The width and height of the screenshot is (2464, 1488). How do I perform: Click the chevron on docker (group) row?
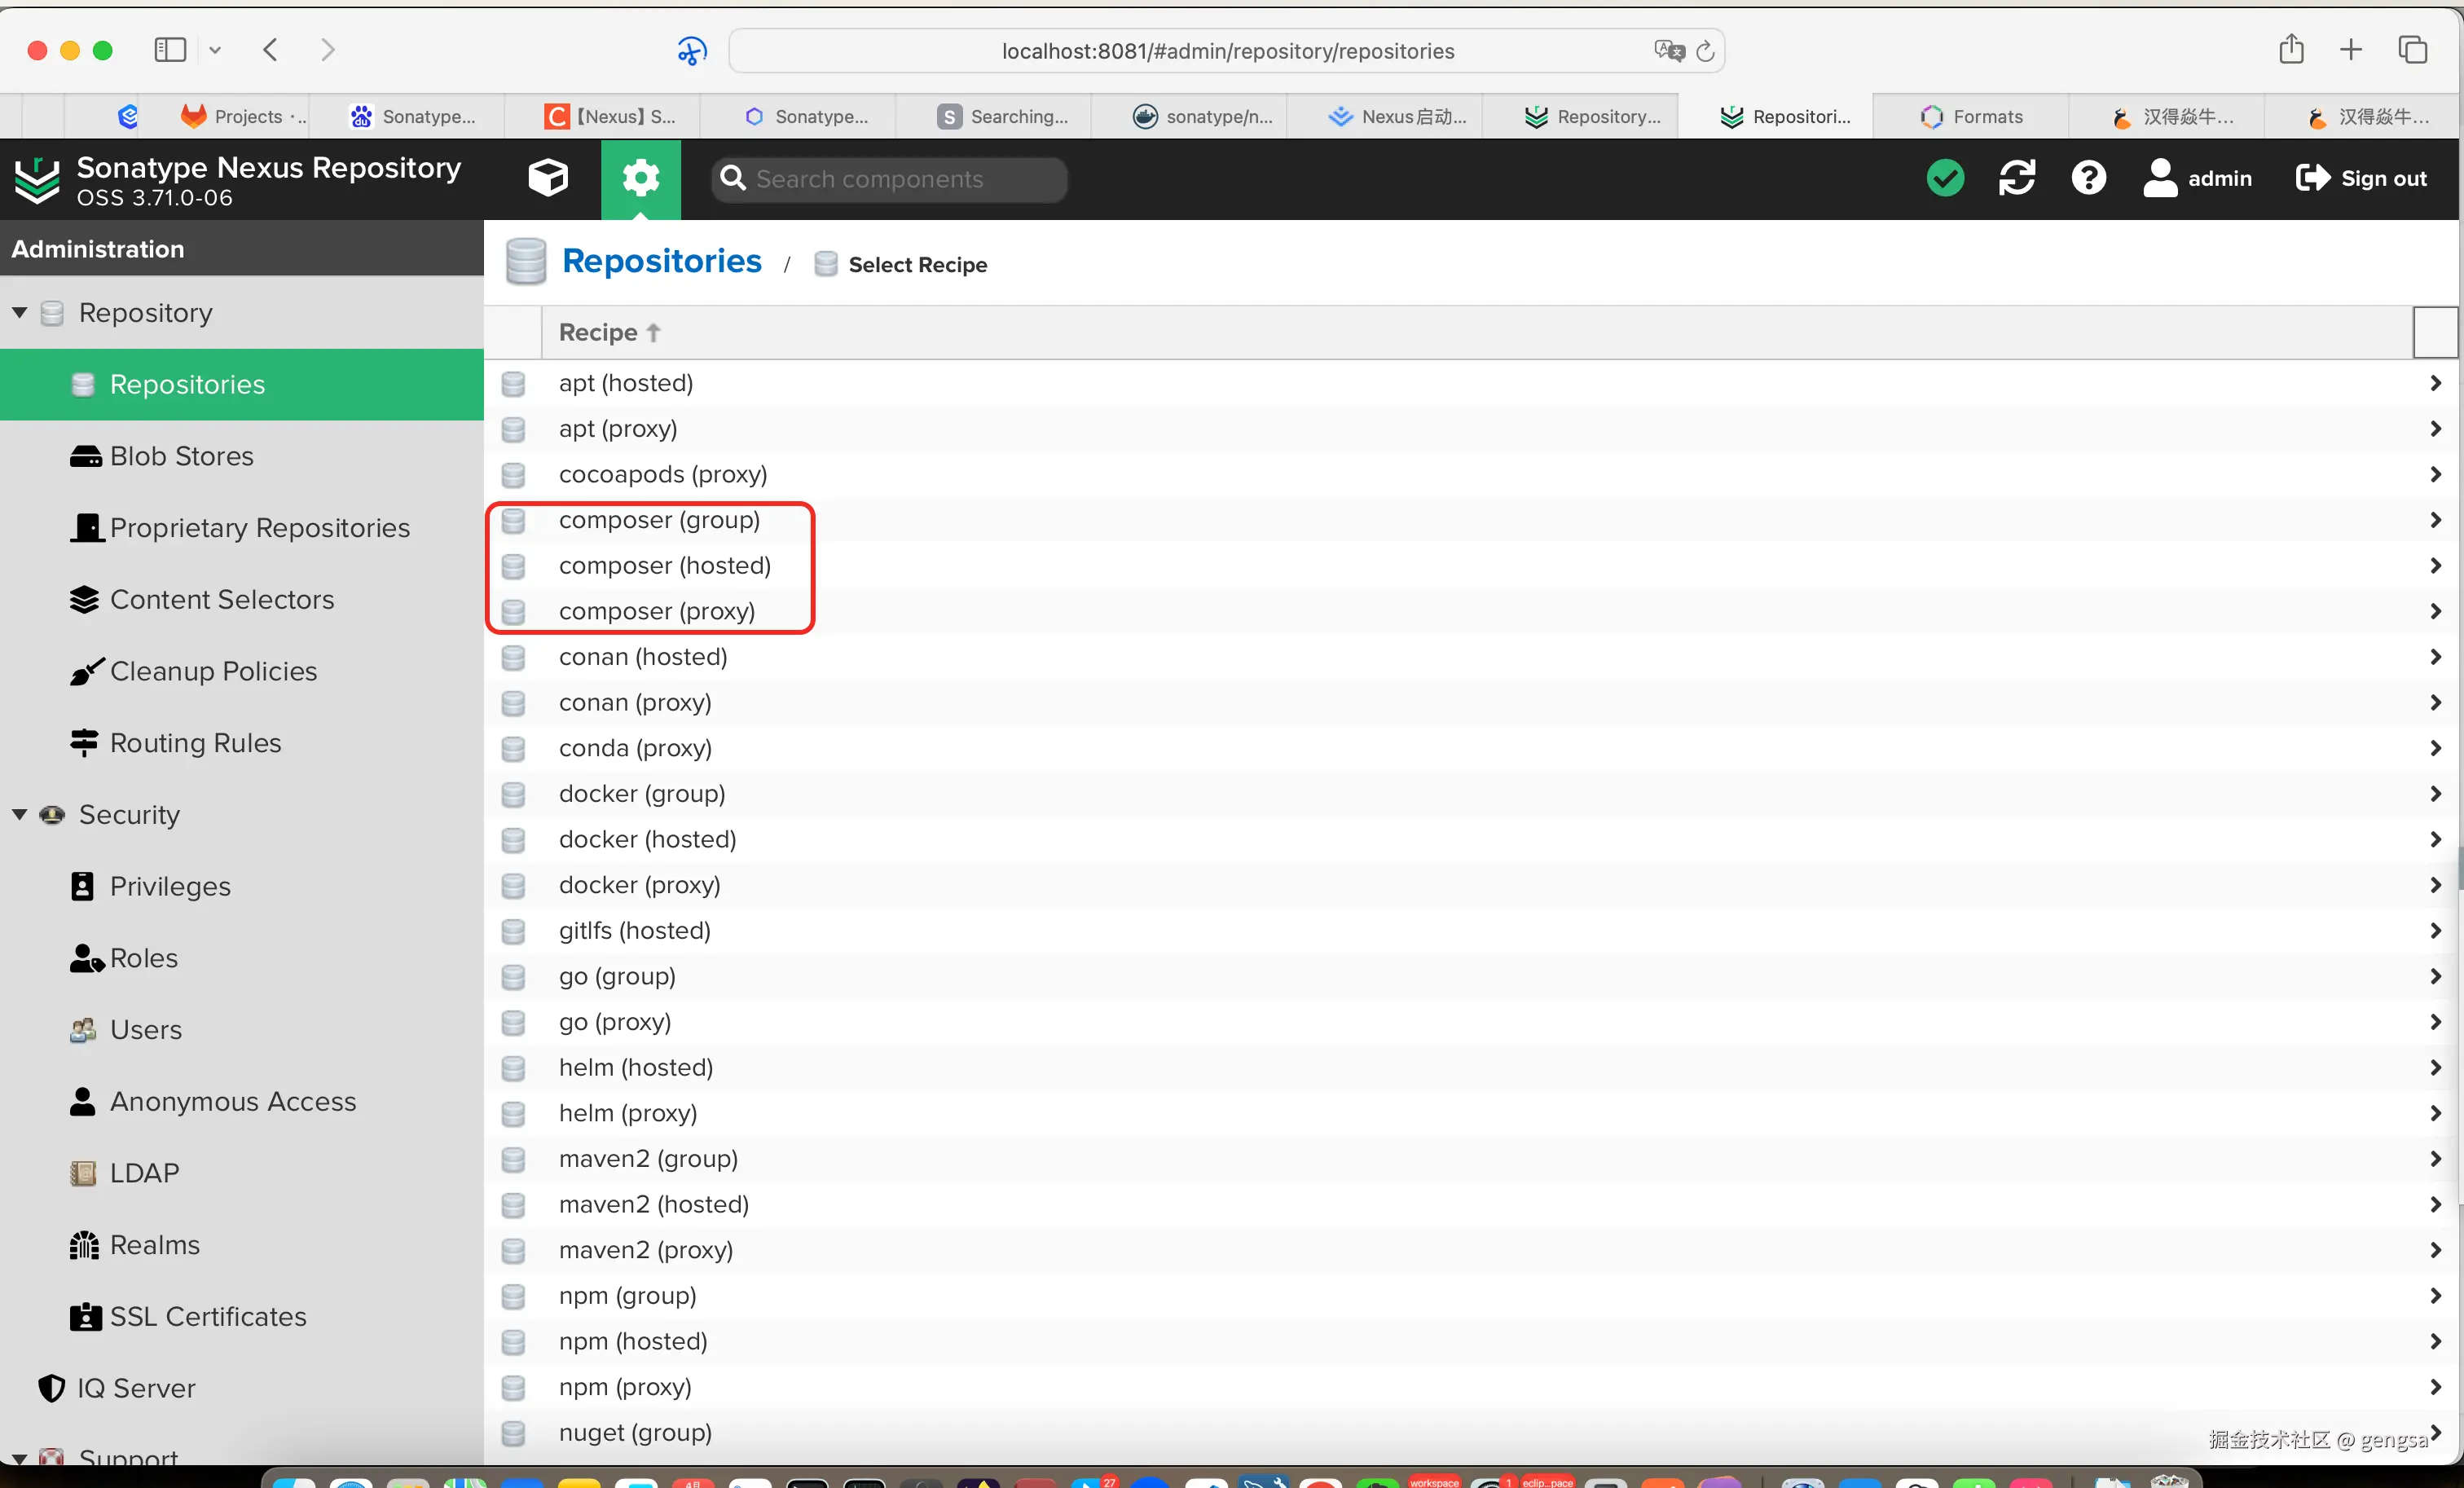pos(2436,794)
